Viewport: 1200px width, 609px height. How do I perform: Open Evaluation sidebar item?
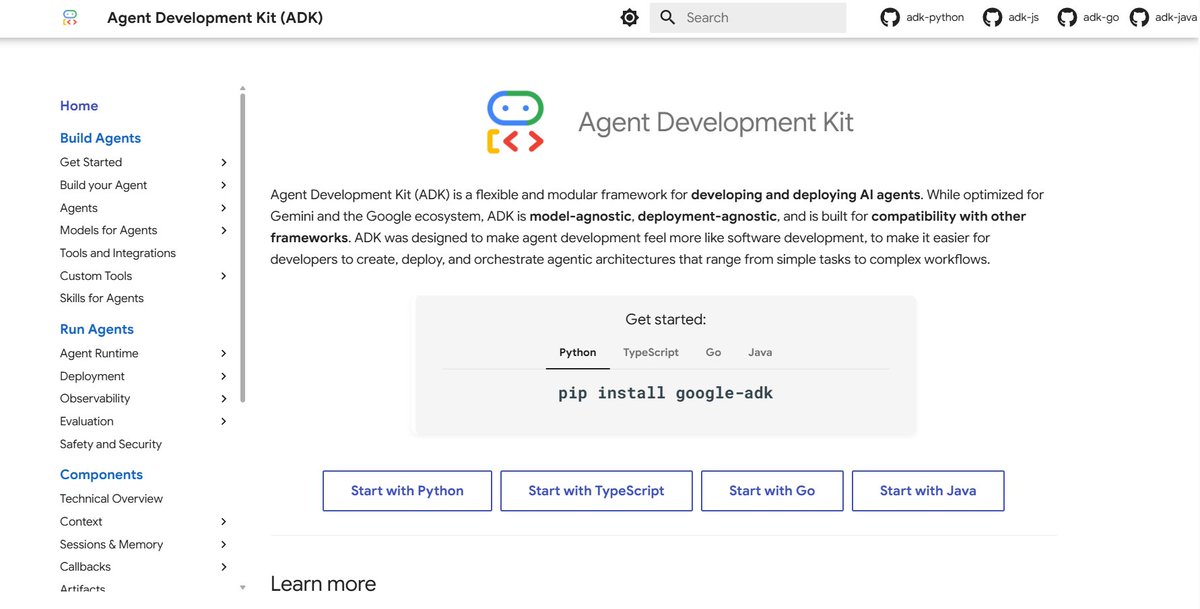pos(87,421)
